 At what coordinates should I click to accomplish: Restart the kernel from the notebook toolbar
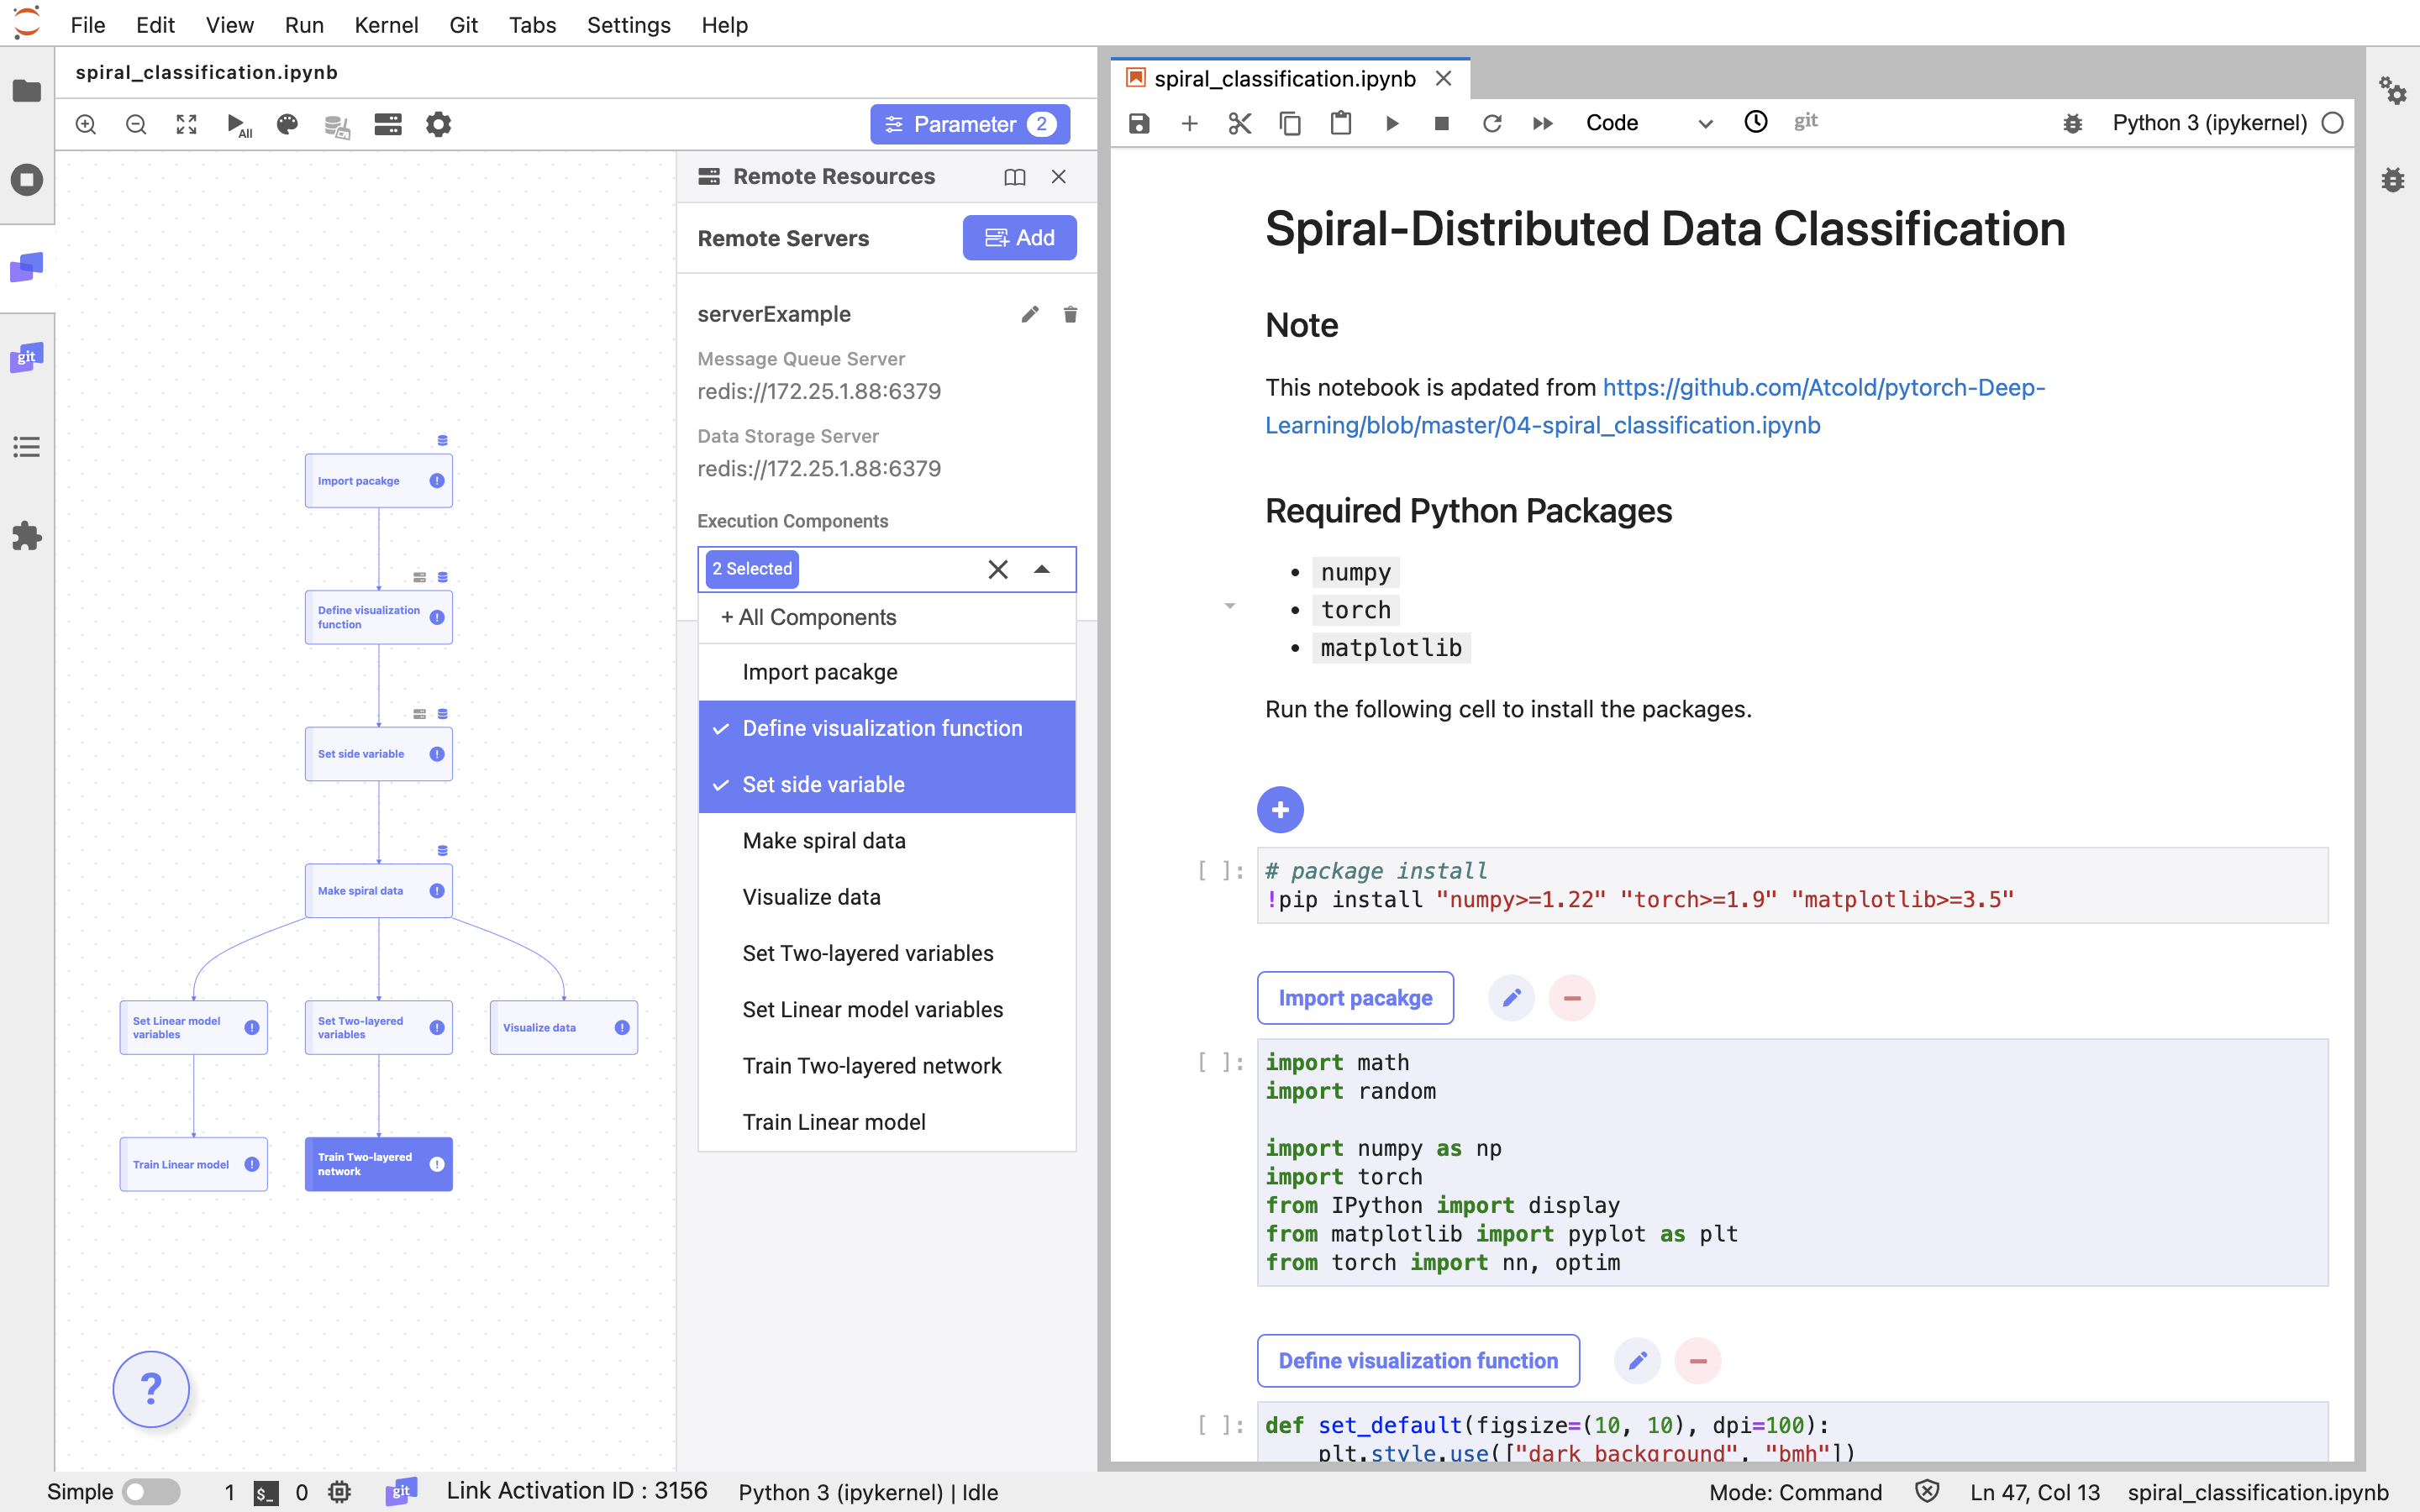(x=1491, y=123)
